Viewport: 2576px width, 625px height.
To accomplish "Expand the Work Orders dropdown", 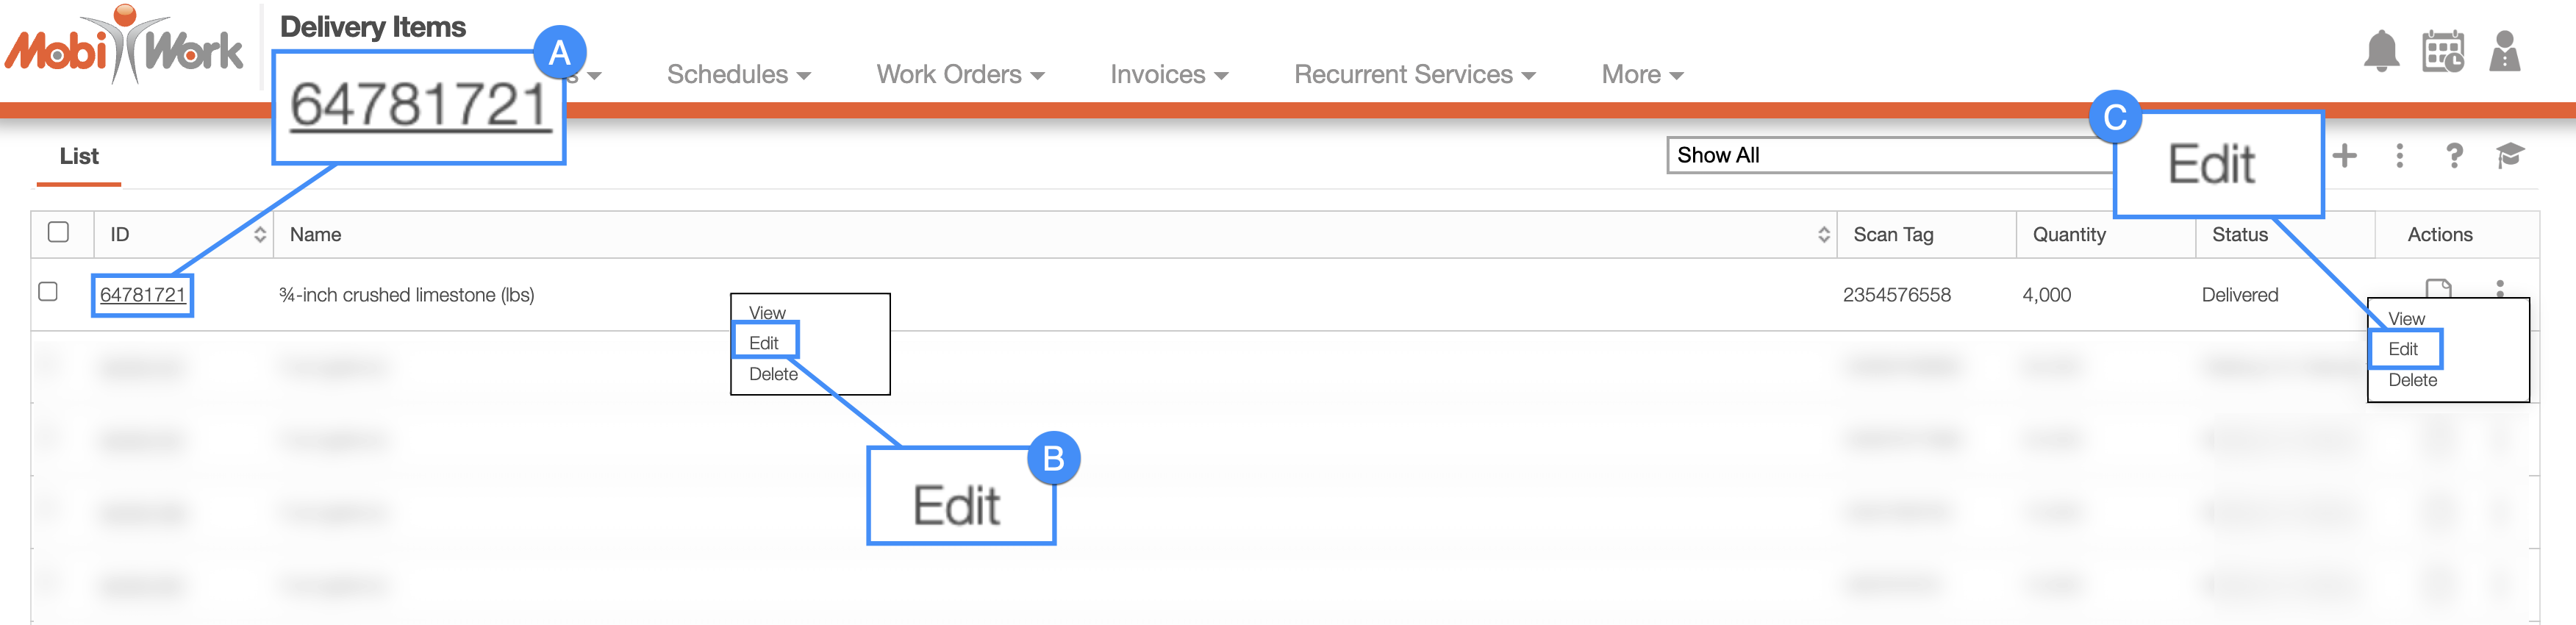I will pyautogui.click(x=960, y=74).
